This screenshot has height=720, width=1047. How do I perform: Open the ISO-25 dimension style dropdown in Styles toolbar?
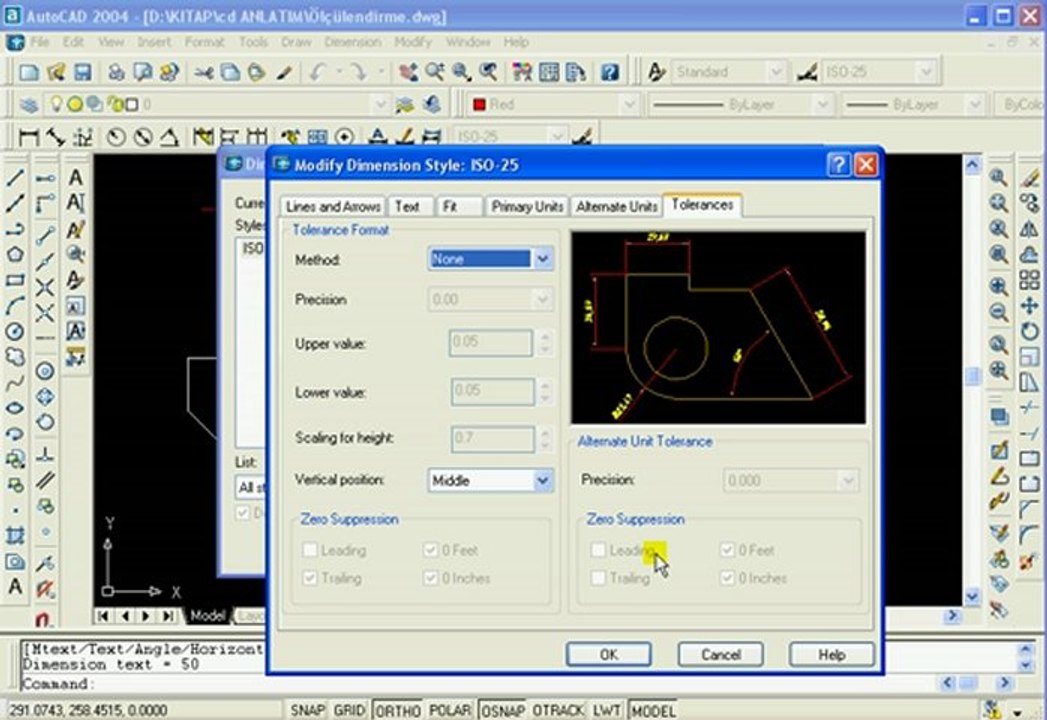pos(925,71)
